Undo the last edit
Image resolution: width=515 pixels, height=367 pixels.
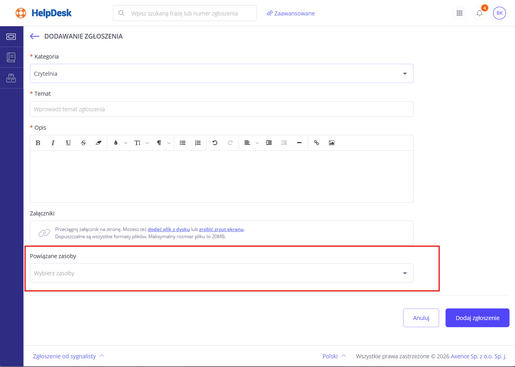(215, 143)
